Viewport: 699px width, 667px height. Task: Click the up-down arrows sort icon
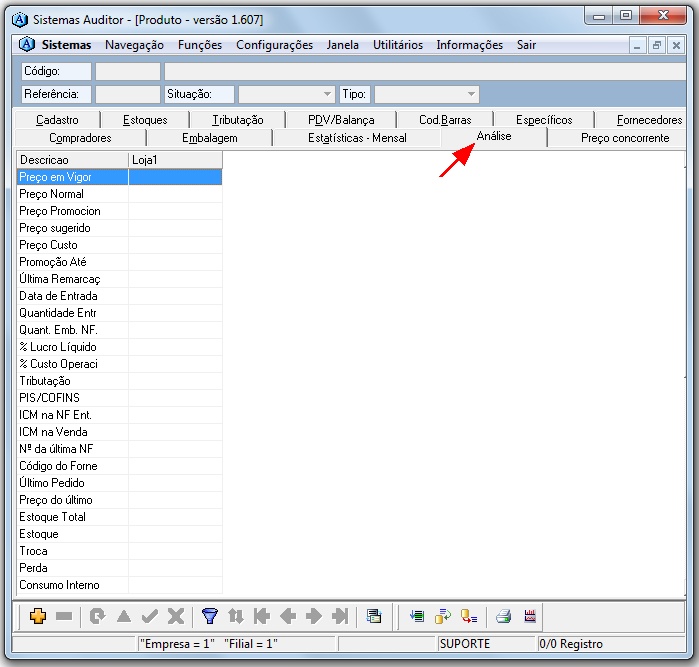tap(236, 616)
